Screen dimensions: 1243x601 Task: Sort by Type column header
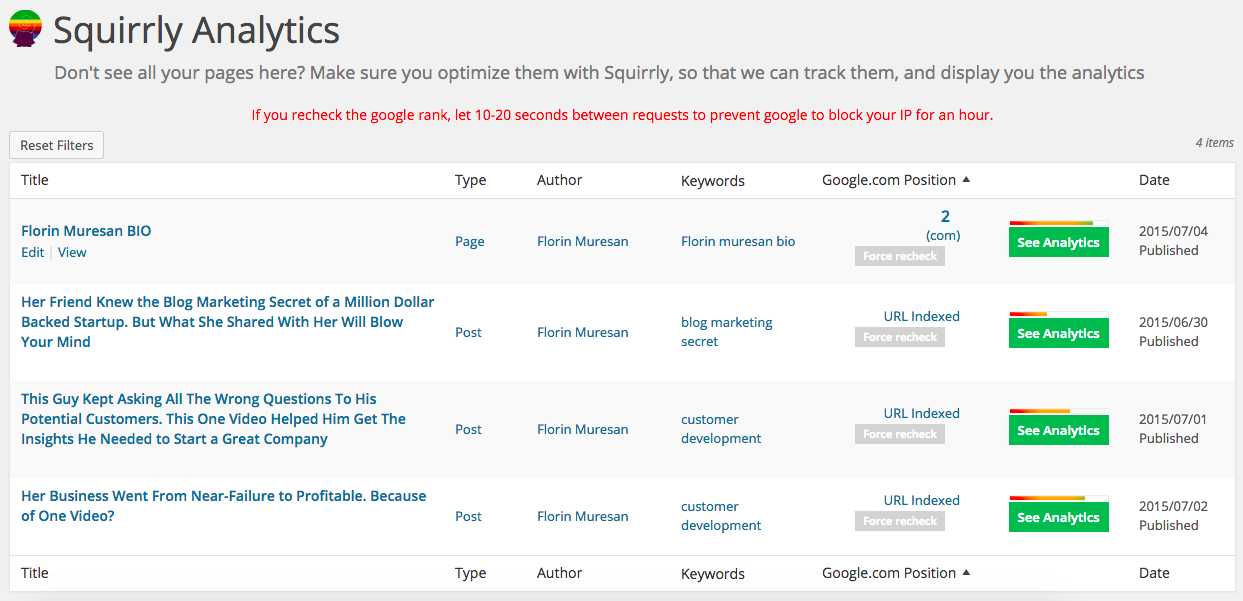click(x=470, y=180)
